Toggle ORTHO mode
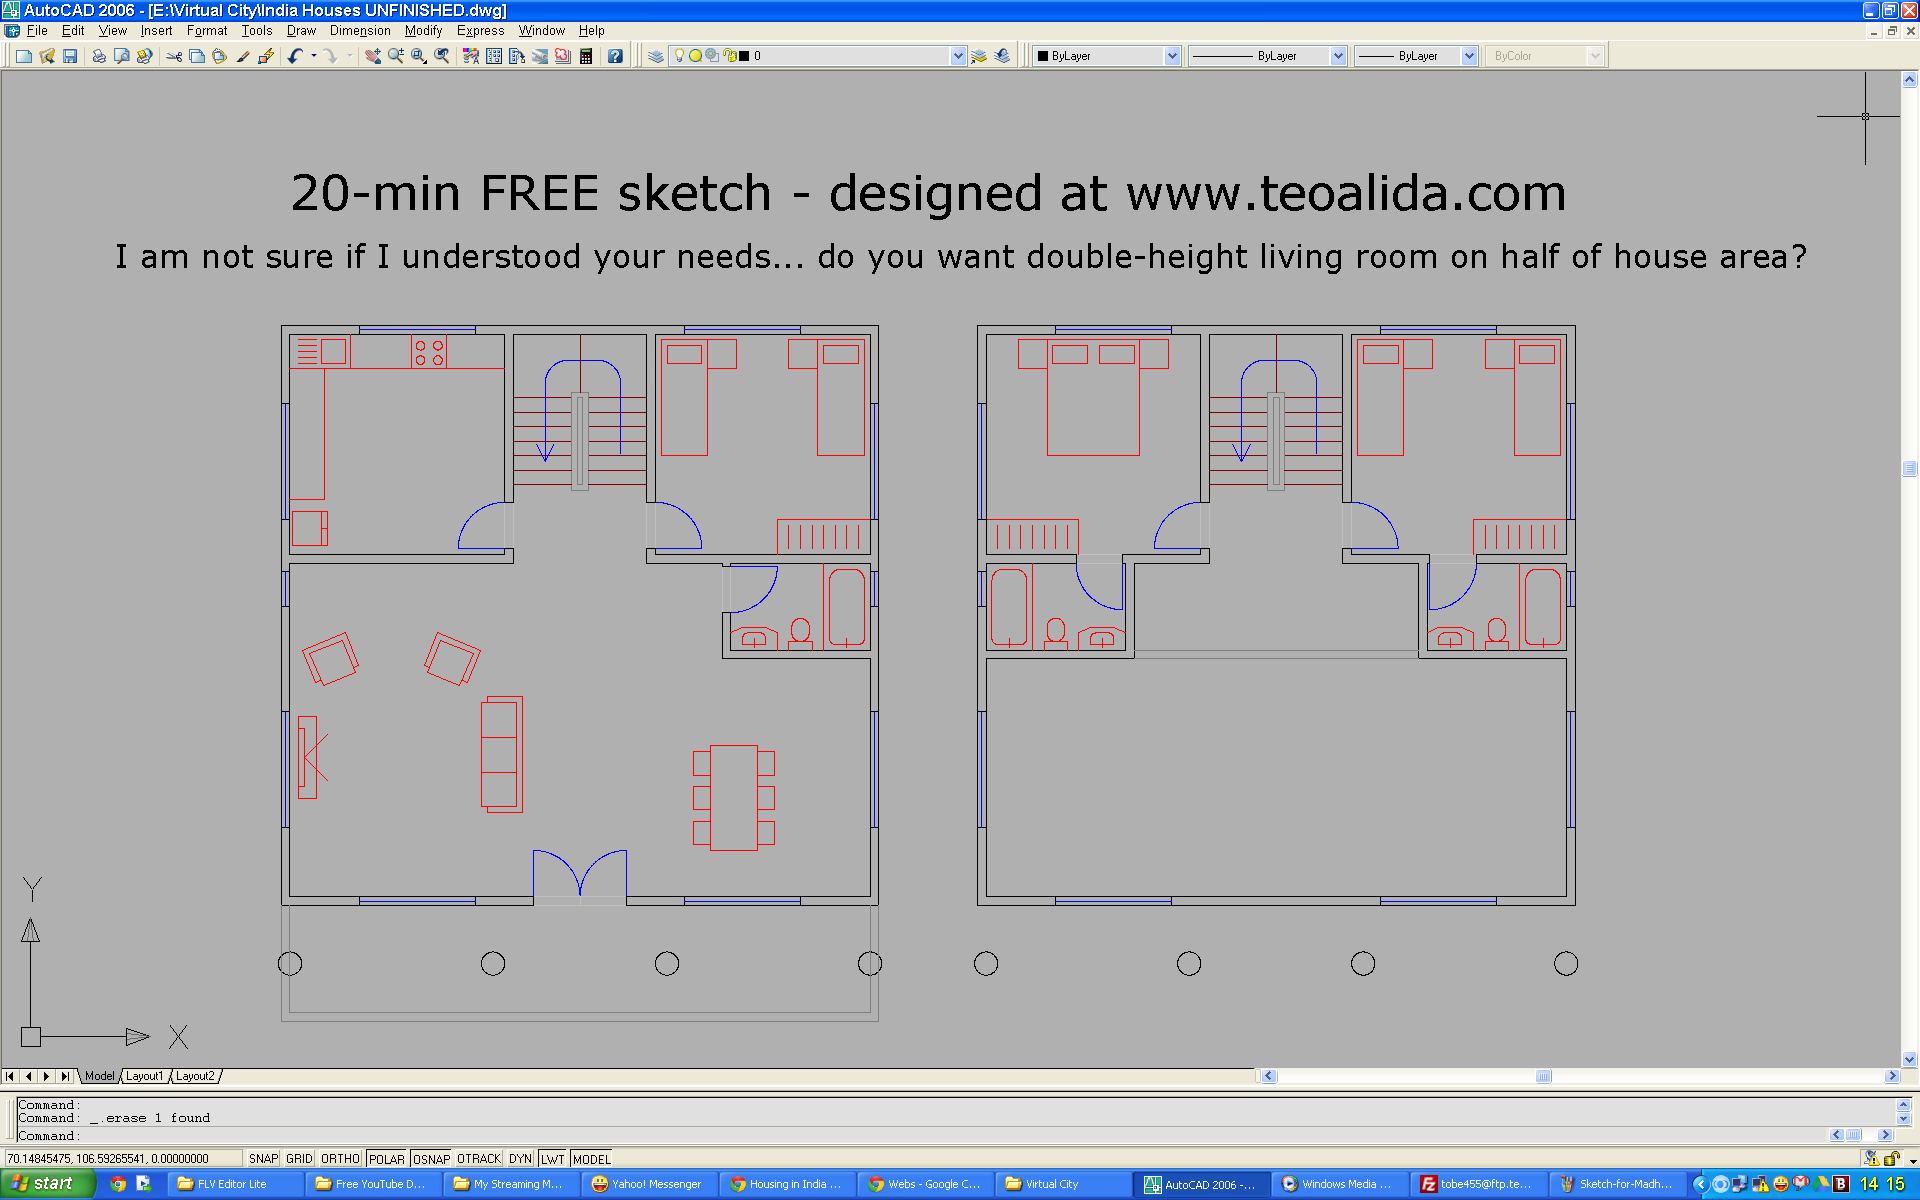 (340, 1158)
